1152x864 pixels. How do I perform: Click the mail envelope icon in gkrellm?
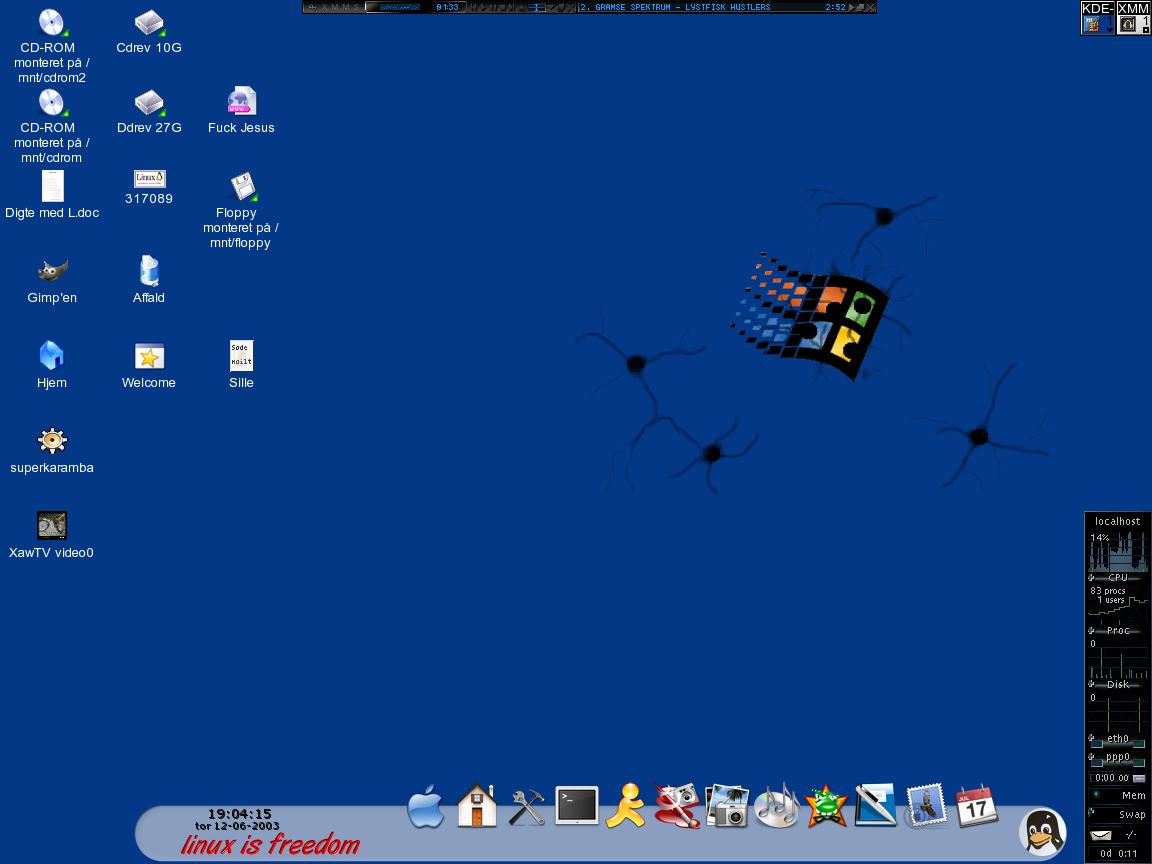tap(1101, 835)
